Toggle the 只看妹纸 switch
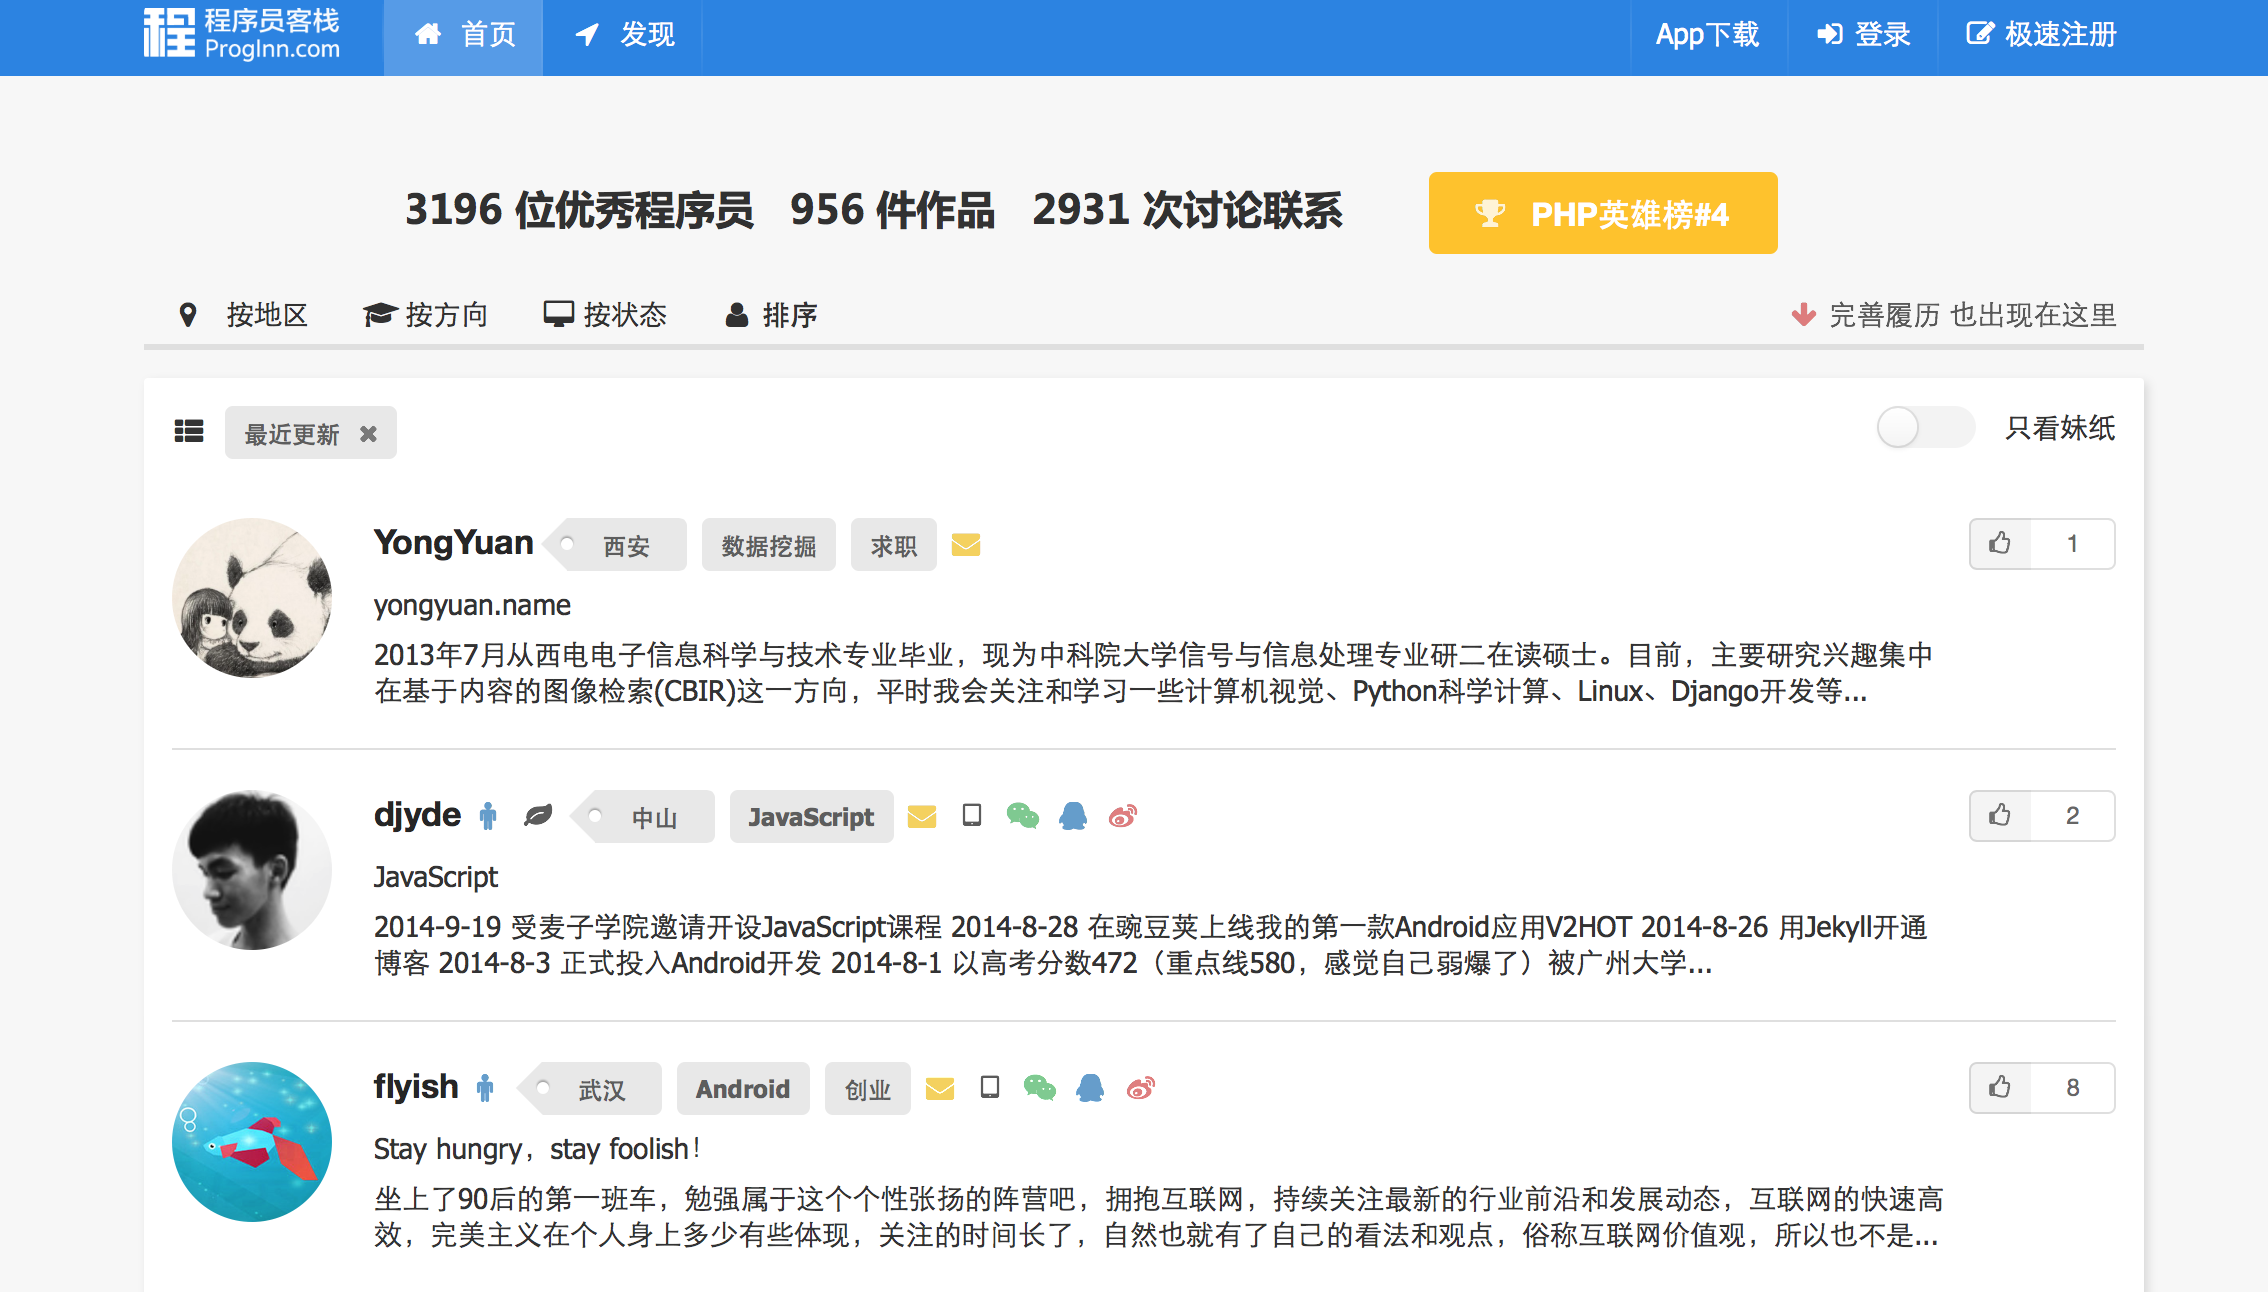 (1925, 428)
